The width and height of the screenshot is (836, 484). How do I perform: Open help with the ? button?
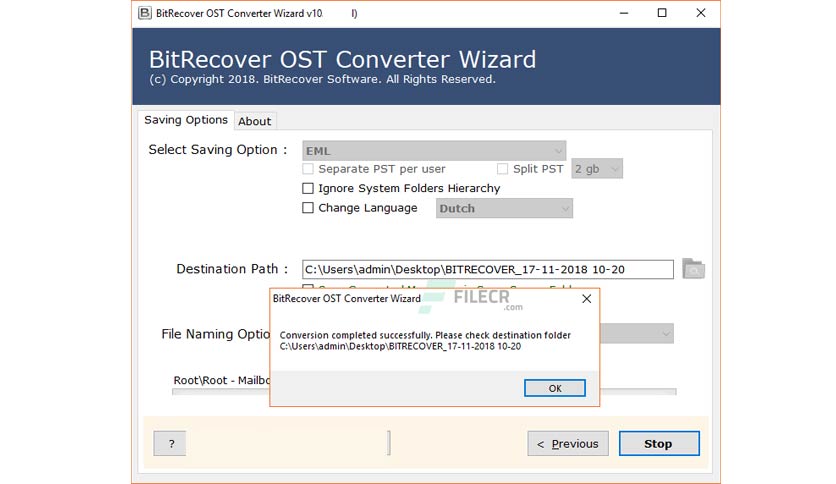pyautogui.click(x=170, y=443)
